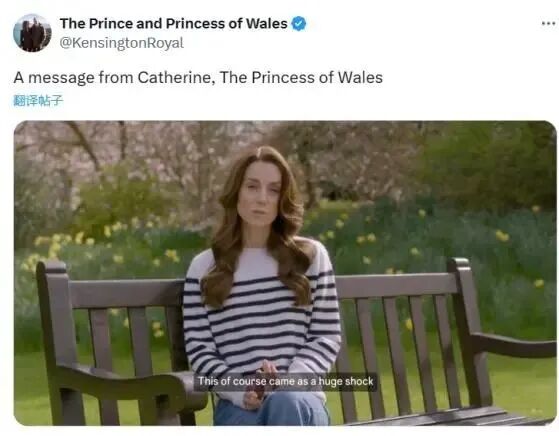Click the blue jeans at the video bottom
Image resolution: width=559 pixels, height=436 pixels.
pyautogui.click(x=271, y=410)
